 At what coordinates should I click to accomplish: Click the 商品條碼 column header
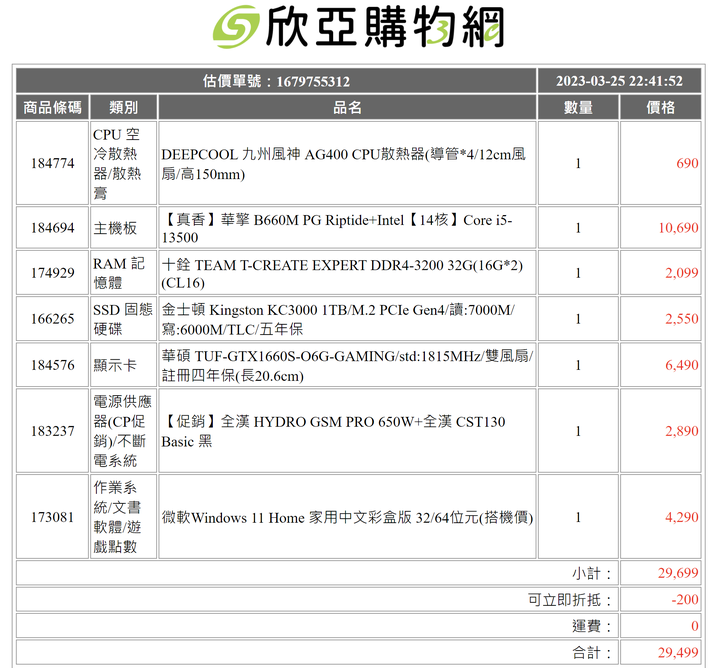coord(52,107)
